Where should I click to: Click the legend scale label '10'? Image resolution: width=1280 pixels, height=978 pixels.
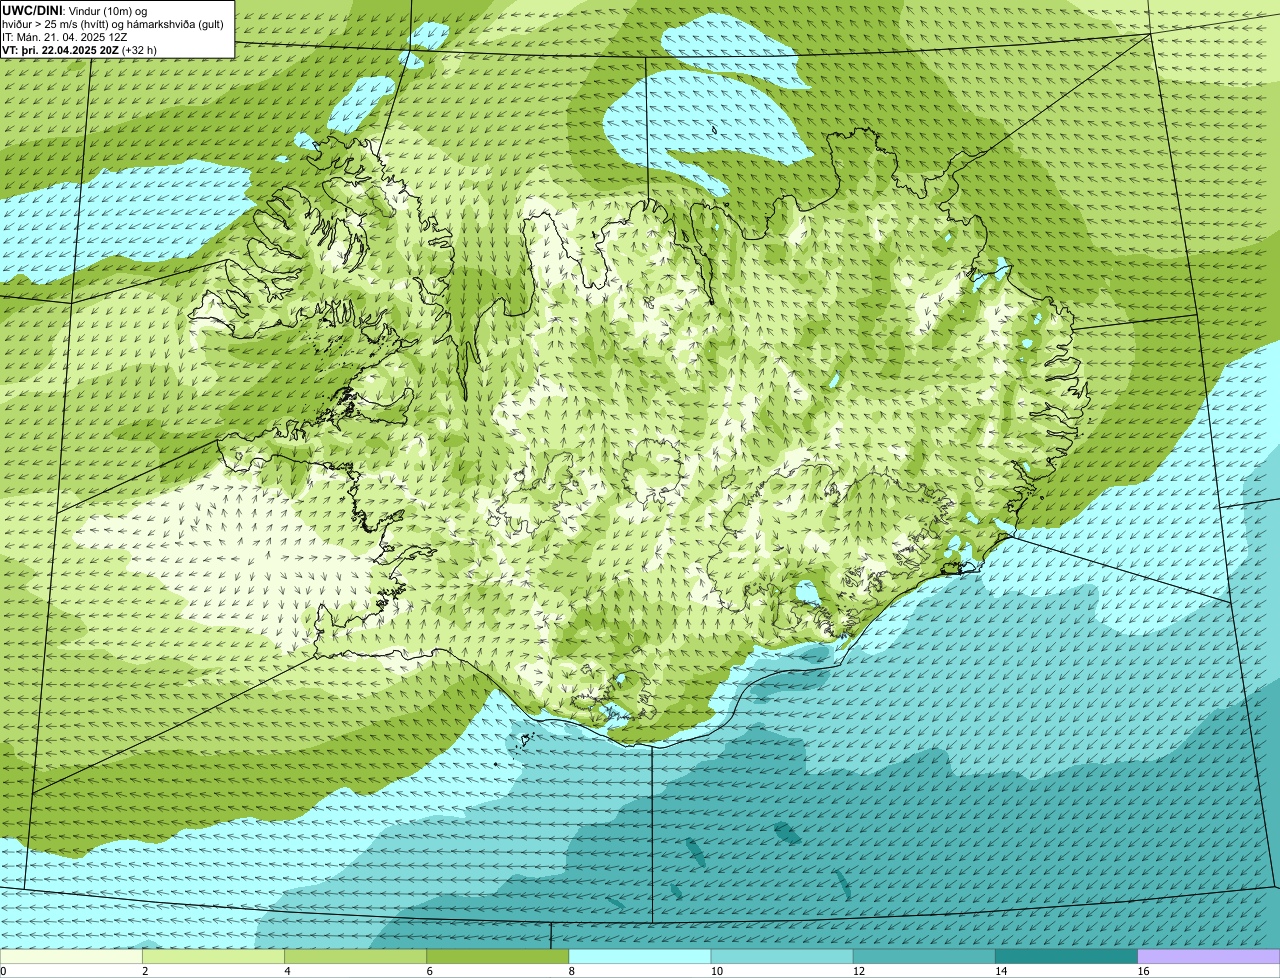(x=716, y=971)
